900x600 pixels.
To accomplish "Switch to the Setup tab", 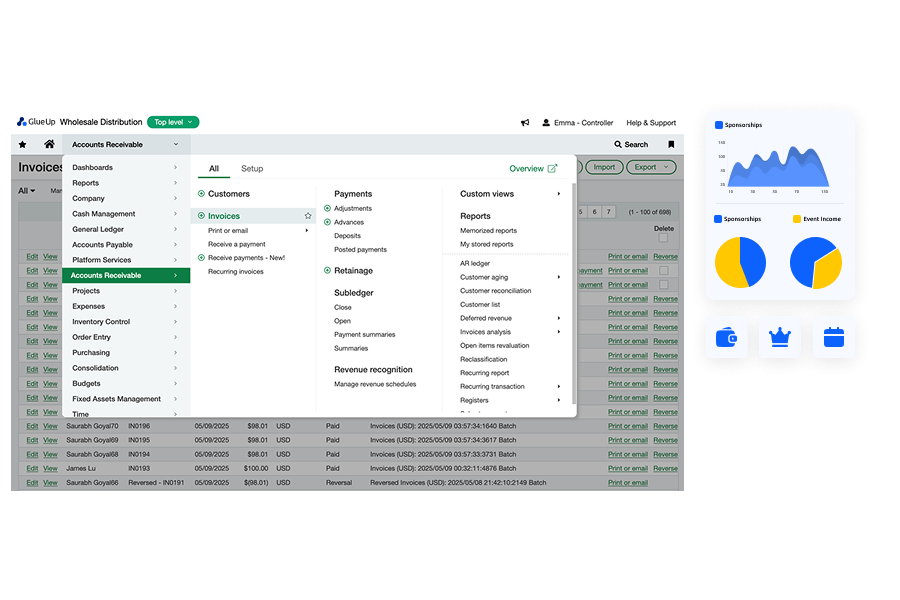I will point(251,169).
